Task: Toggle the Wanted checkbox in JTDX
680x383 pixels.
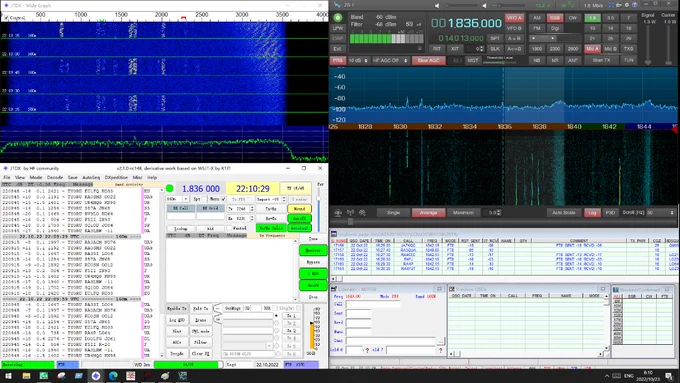Action: (230, 228)
